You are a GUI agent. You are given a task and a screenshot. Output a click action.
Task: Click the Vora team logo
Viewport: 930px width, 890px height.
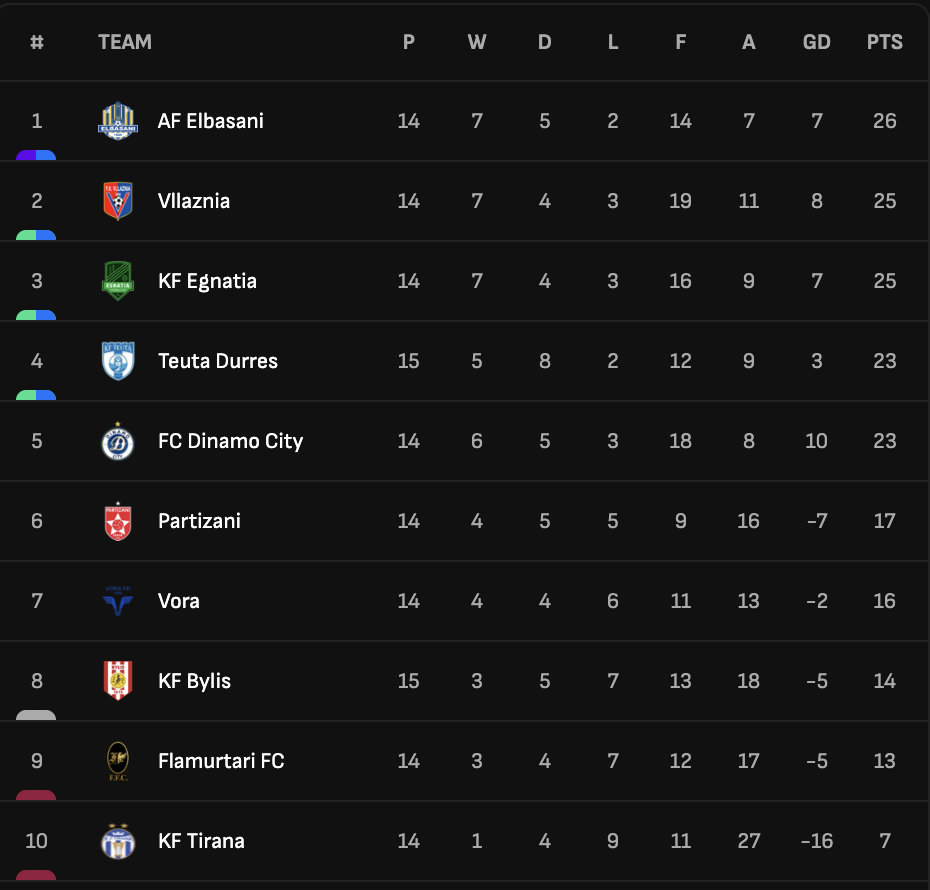[118, 601]
